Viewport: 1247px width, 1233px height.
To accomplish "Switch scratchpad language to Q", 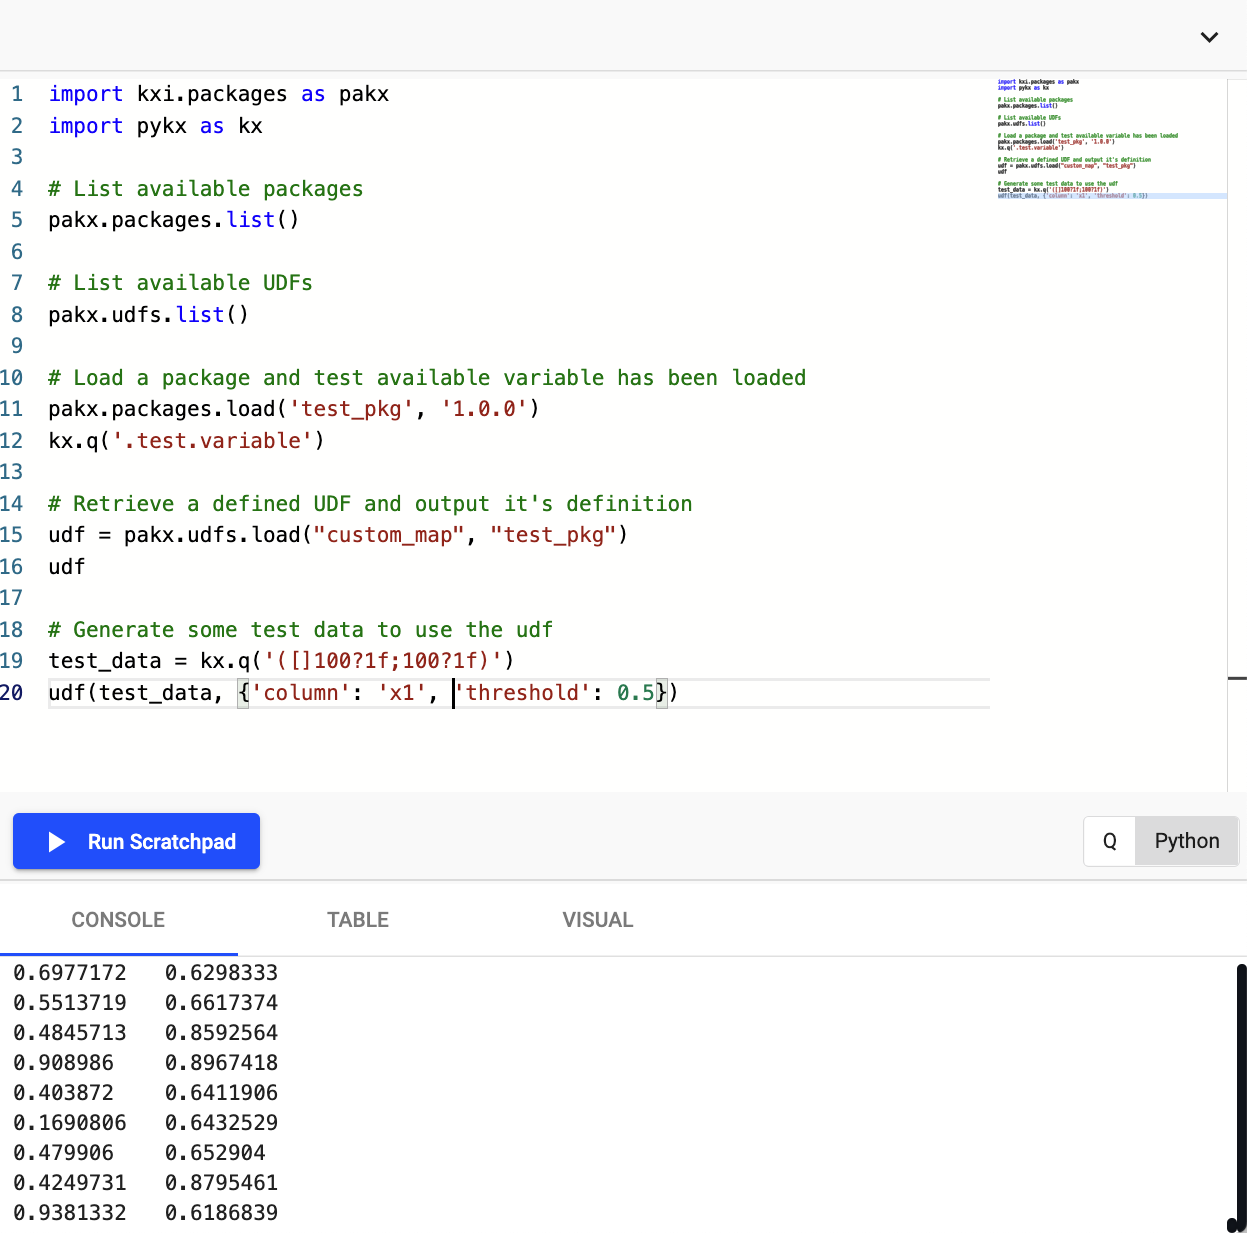I will (1109, 841).
